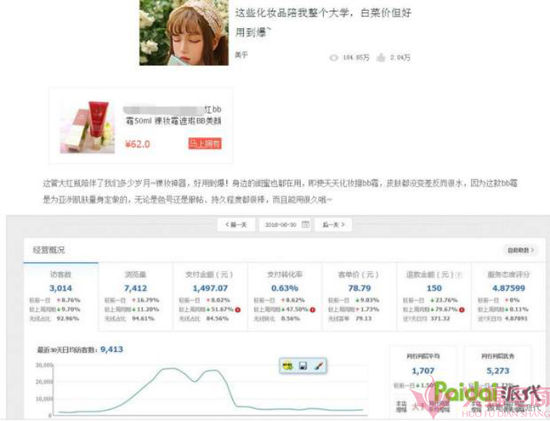Screen dimensions: 550x421
Task: Click the red alert badge under 支付转化率
Action: pos(313,309)
